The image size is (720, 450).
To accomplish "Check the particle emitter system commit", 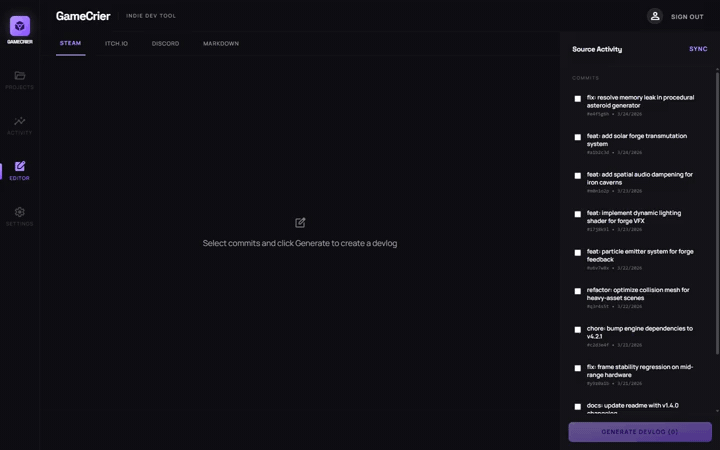I will click(578, 253).
